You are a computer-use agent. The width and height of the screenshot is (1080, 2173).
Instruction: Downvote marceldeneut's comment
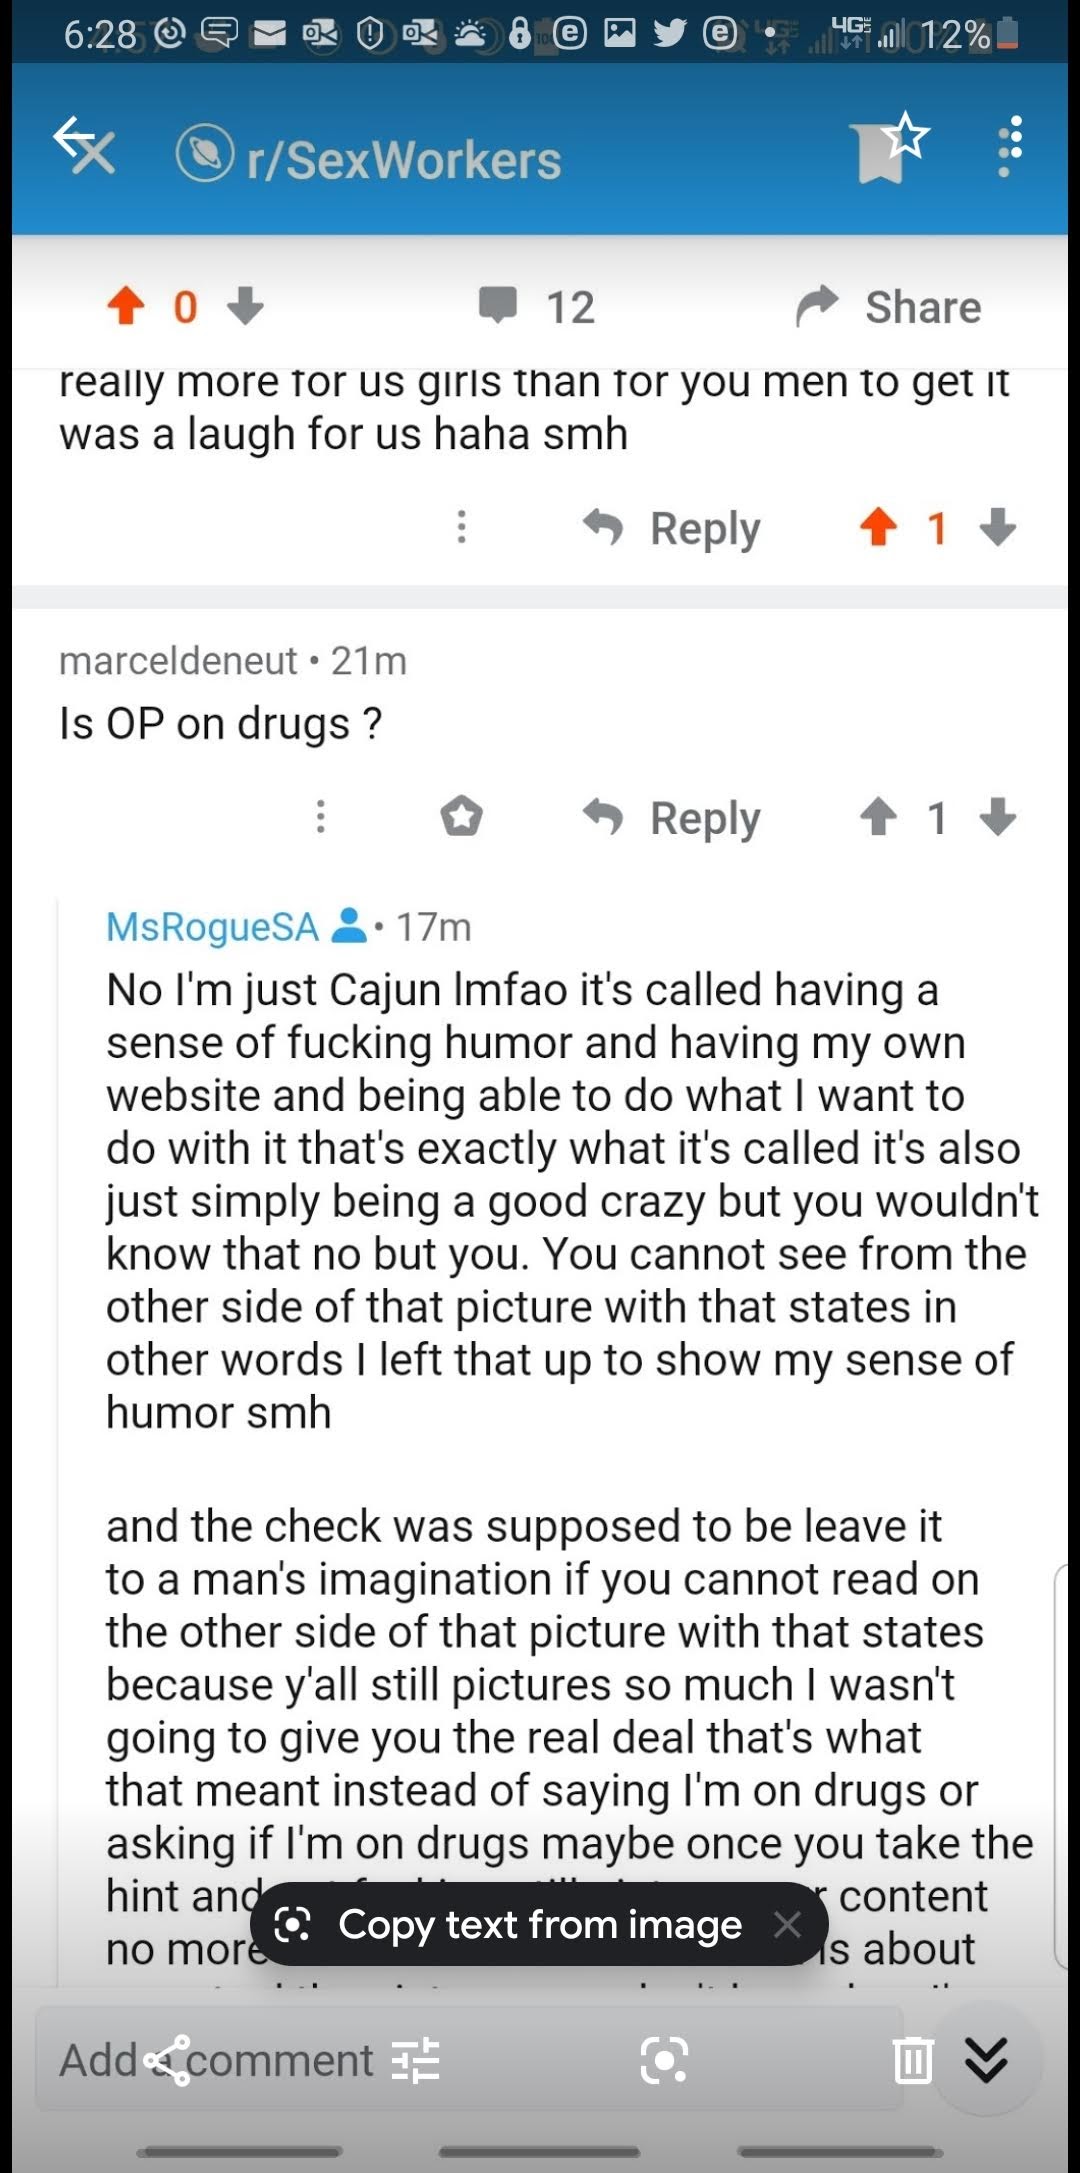click(x=998, y=817)
